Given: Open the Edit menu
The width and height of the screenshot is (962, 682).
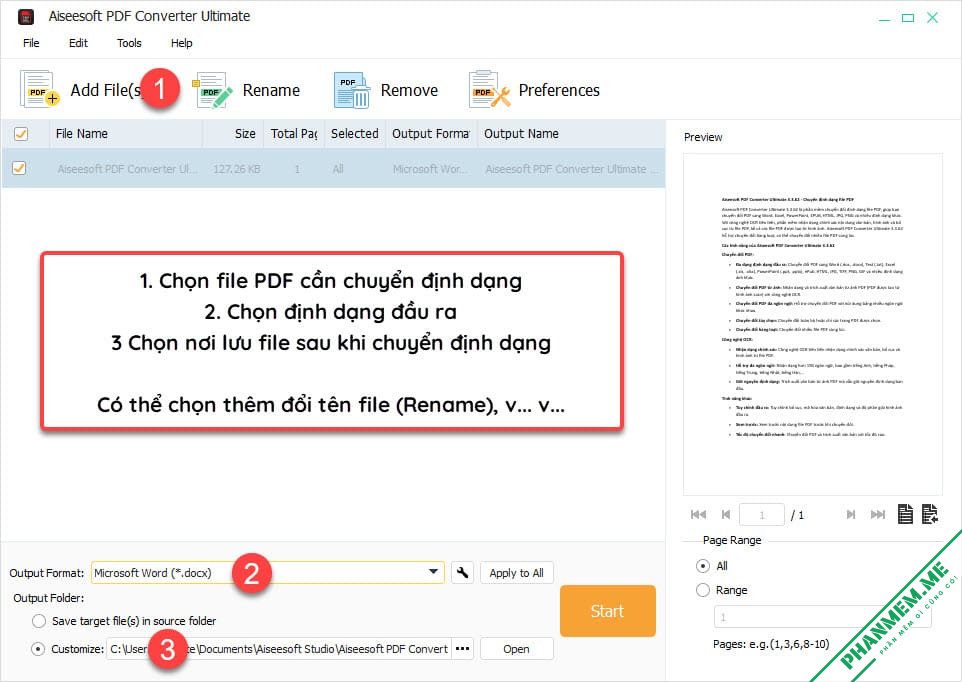Looking at the screenshot, I should (x=78, y=43).
